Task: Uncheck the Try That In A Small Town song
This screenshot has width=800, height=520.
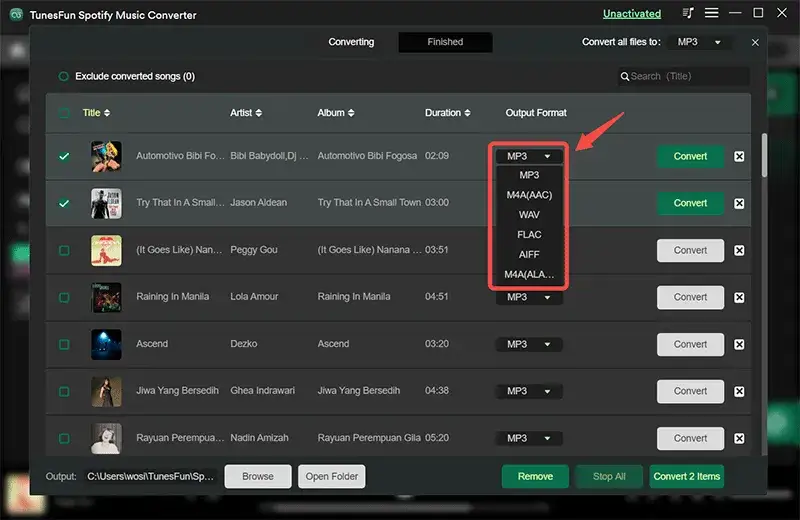Action: (64, 203)
